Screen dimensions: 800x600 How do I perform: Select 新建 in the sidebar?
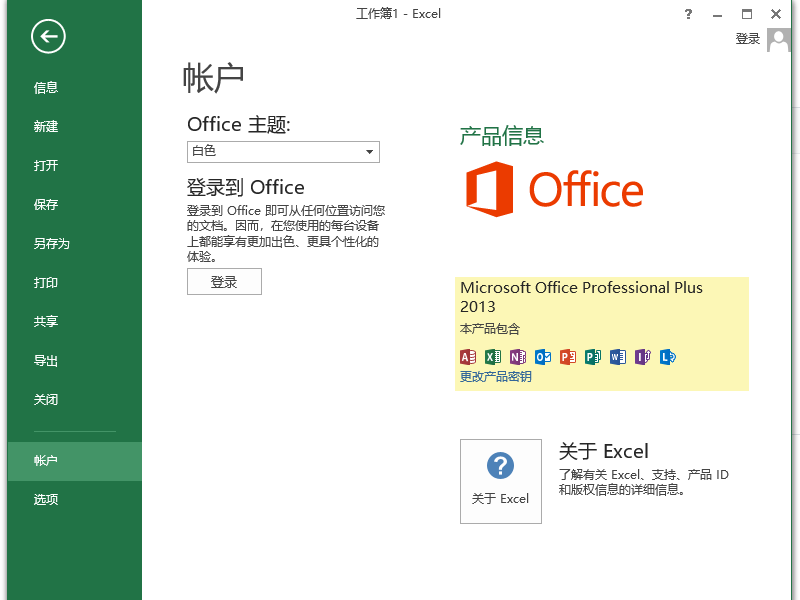(x=74, y=127)
